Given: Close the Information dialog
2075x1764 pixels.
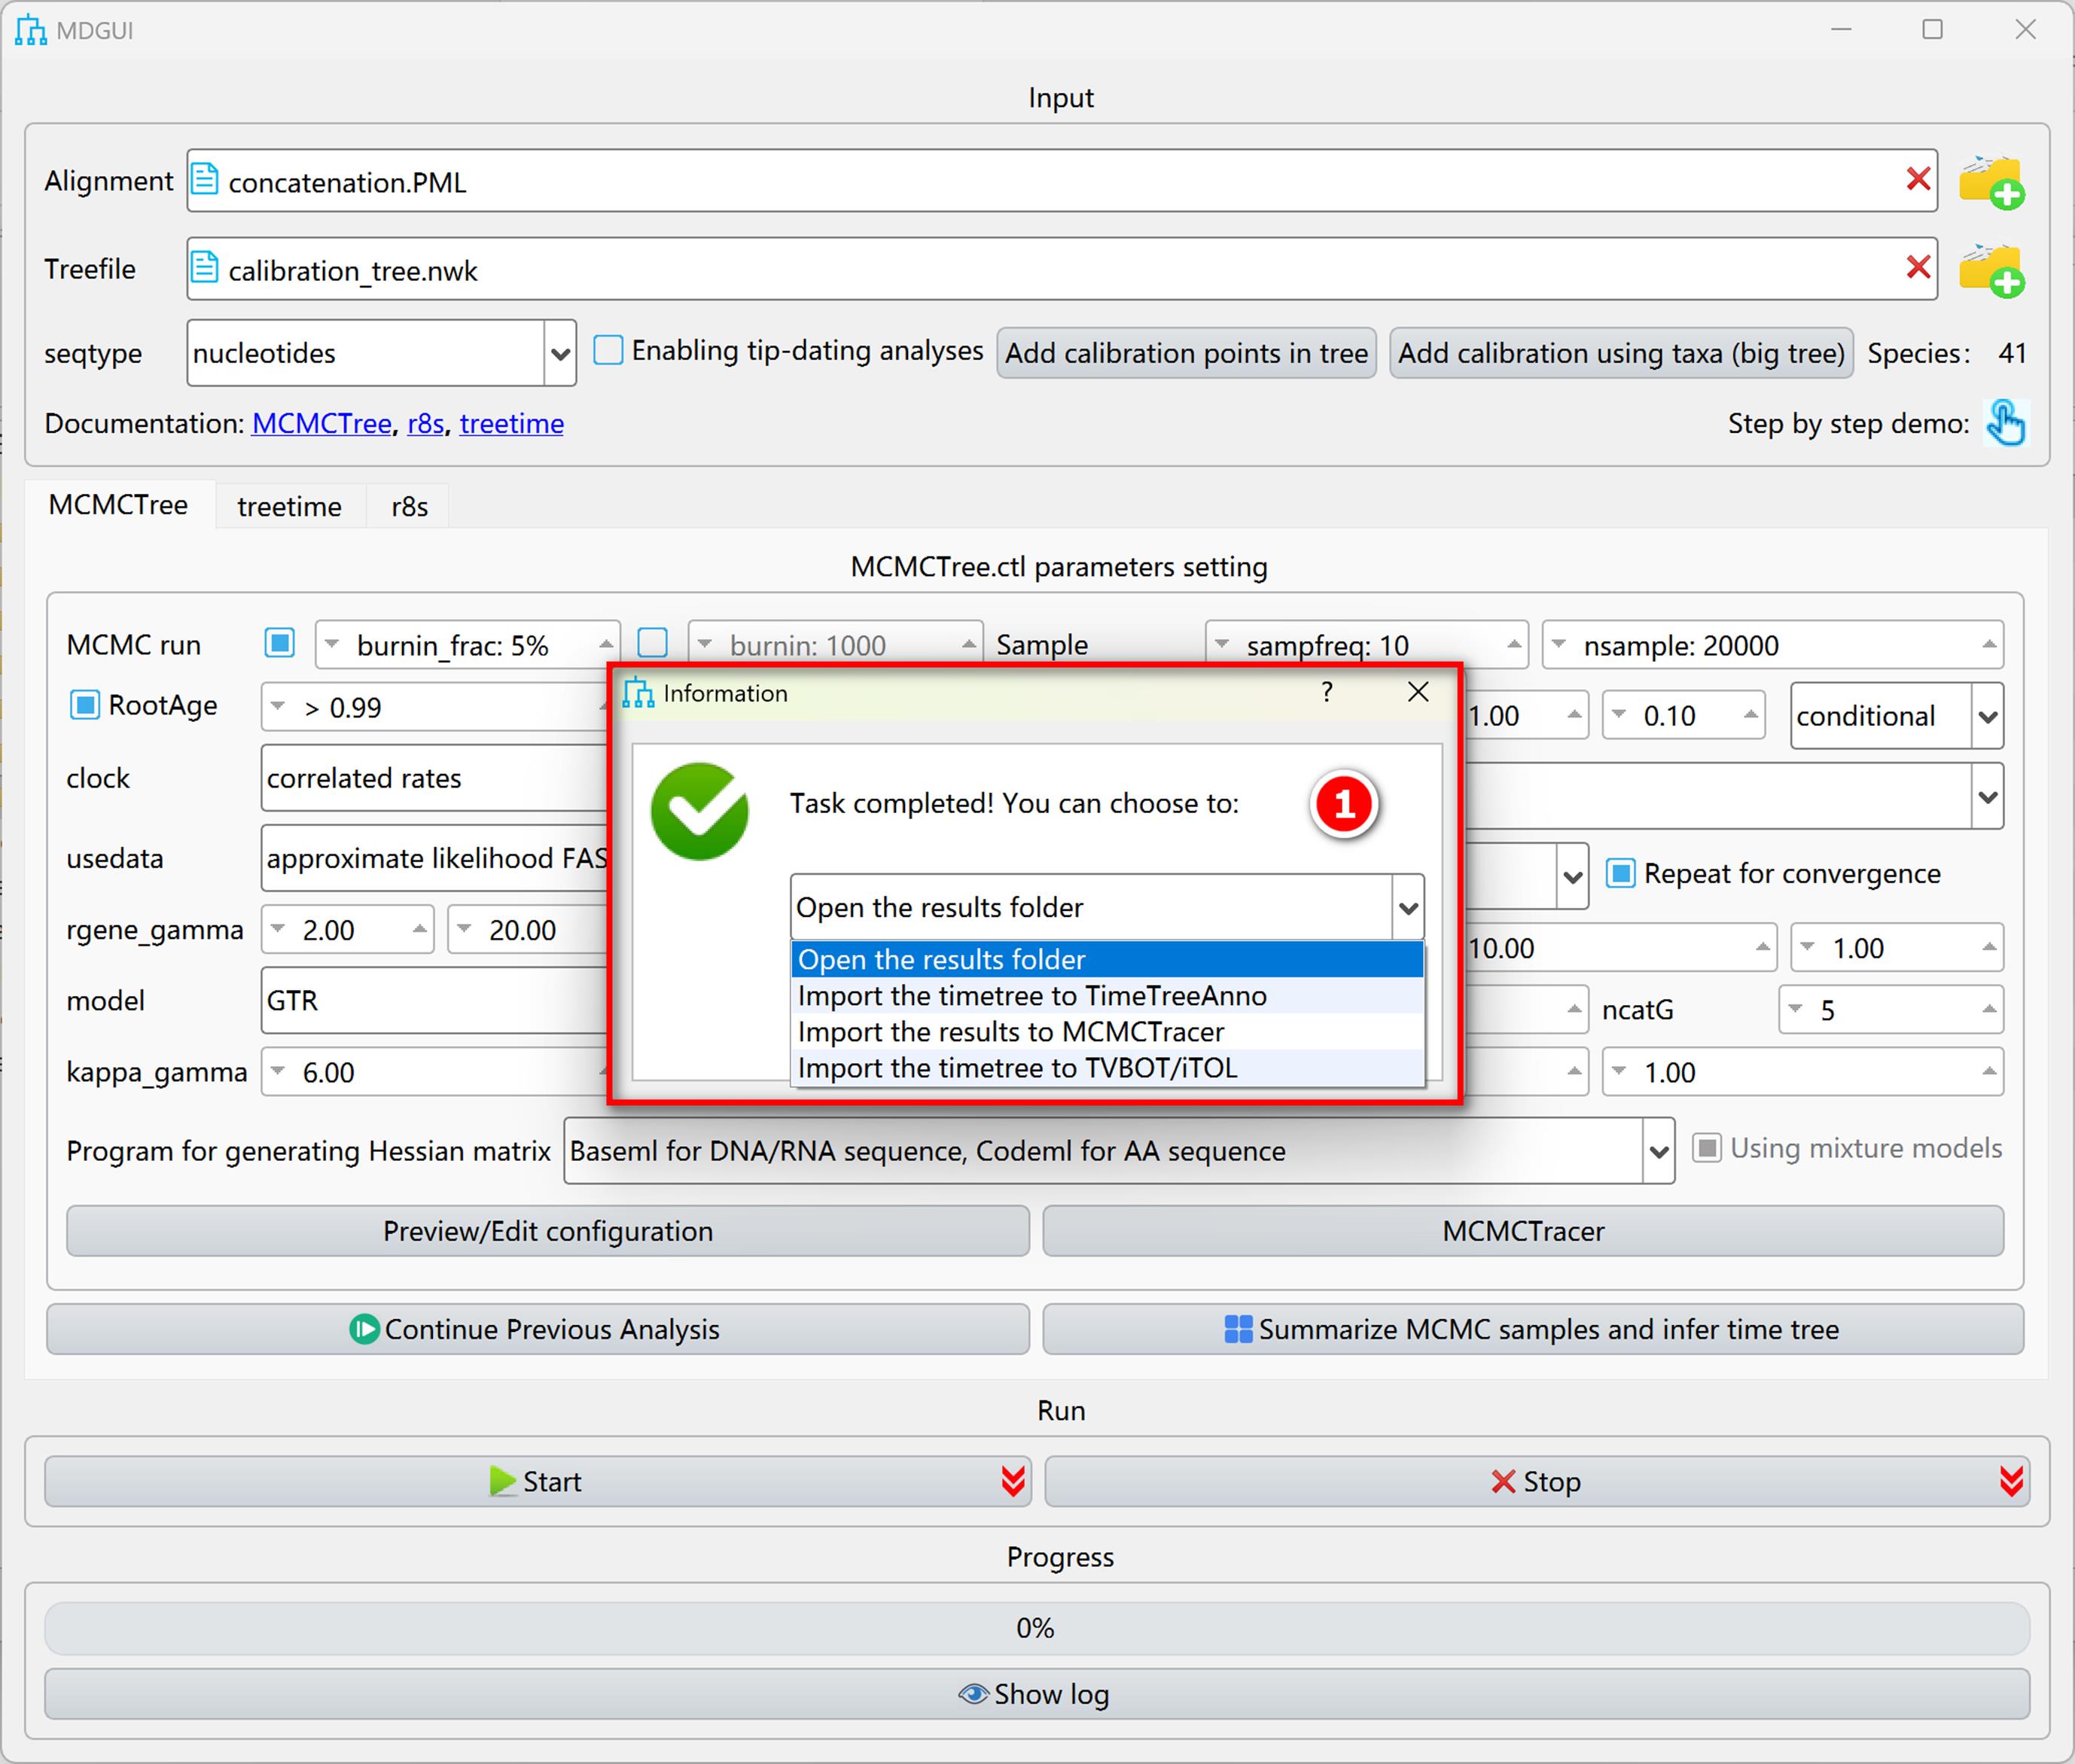Looking at the screenshot, I should tap(1417, 692).
